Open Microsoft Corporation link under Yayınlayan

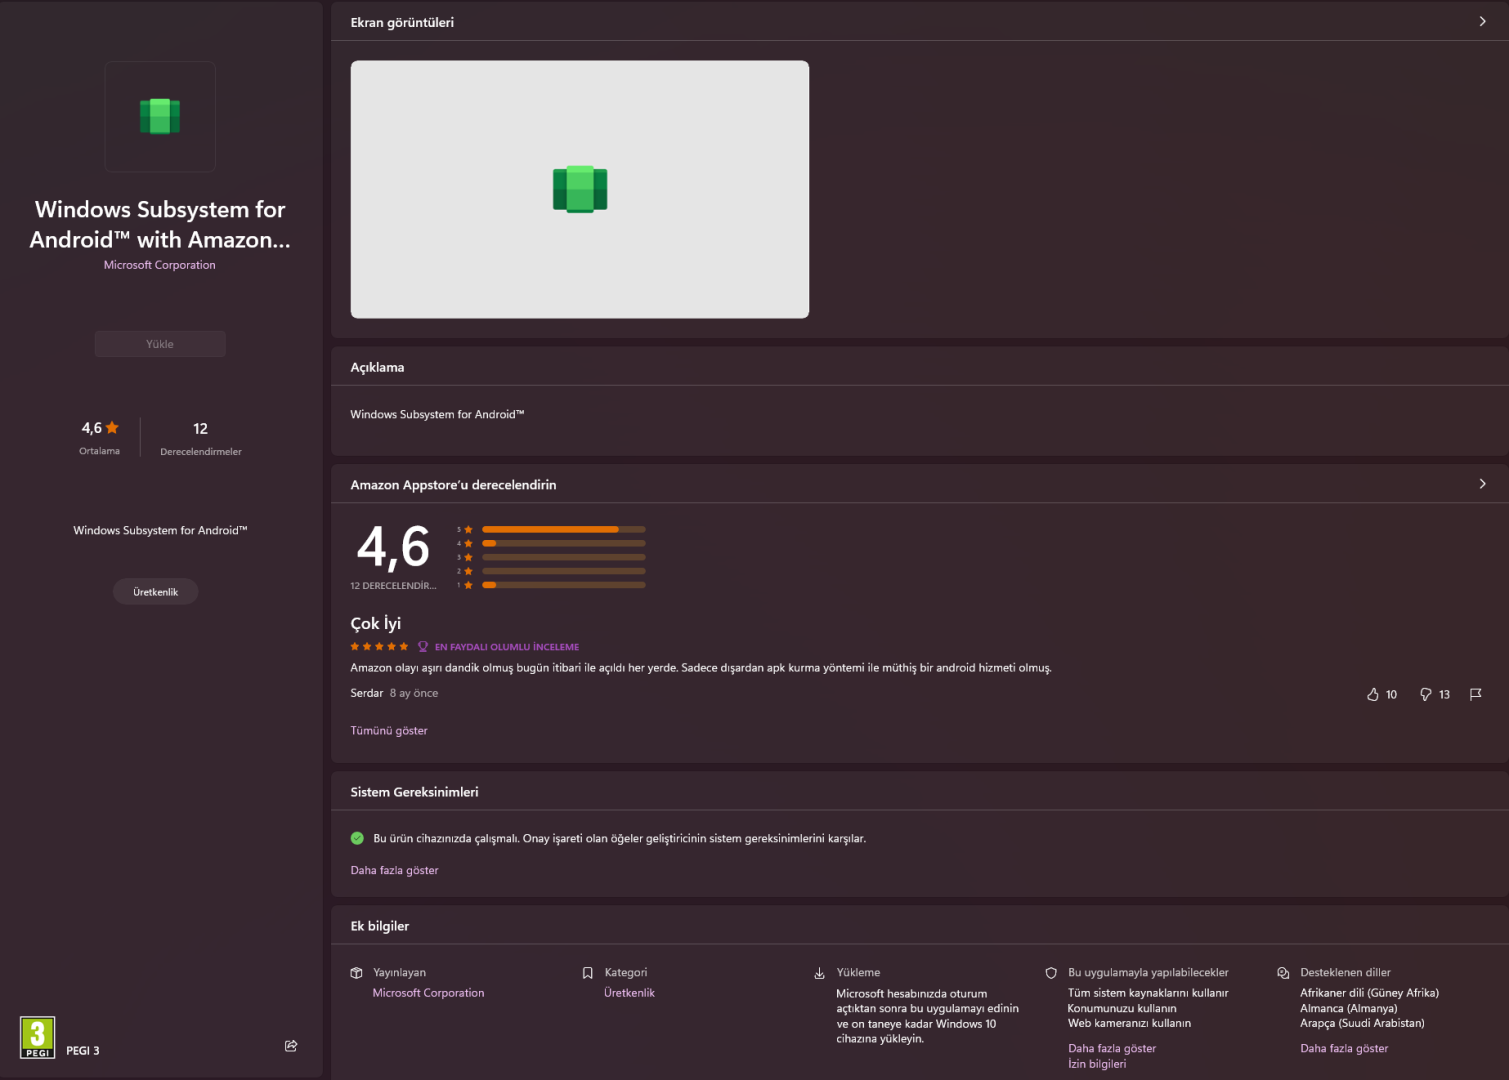pyautogui.click(x=428, y=993)
